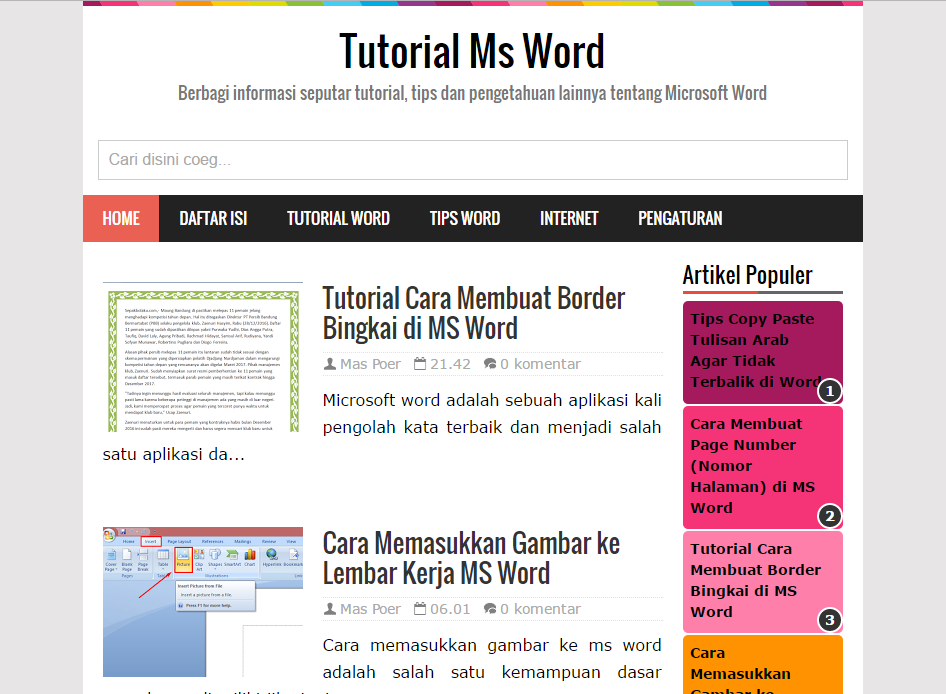
Task: Open the 06.01 post timestamp
Action: coord(450,609)
